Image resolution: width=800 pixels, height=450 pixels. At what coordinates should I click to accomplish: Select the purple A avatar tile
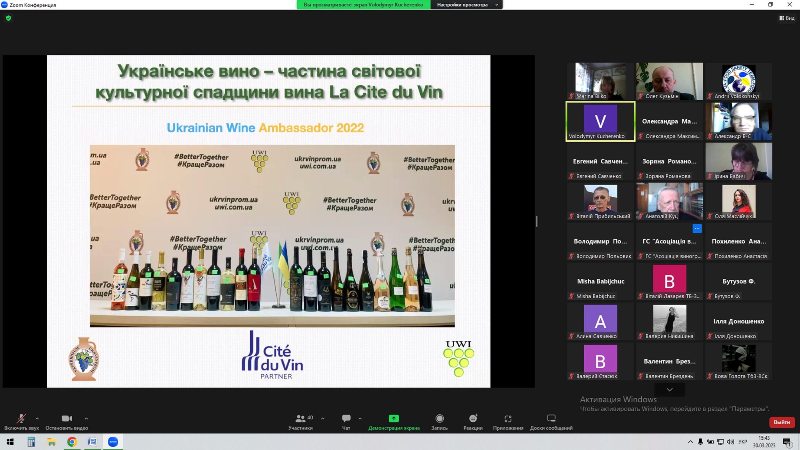(x=601, y=321)
